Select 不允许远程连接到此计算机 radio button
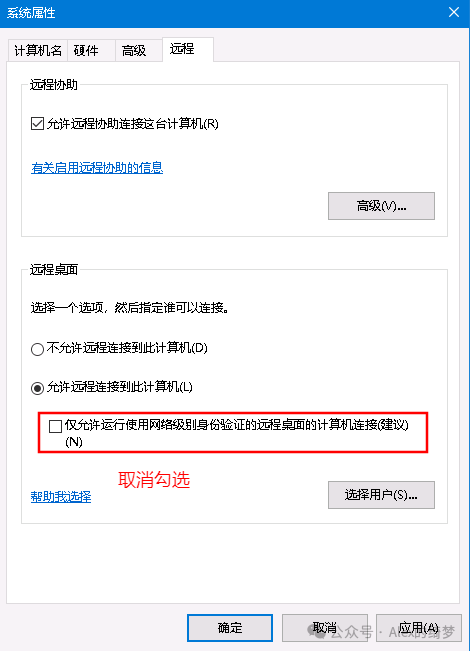The width and height of the screenshot is (470, 651). [37, 349]
